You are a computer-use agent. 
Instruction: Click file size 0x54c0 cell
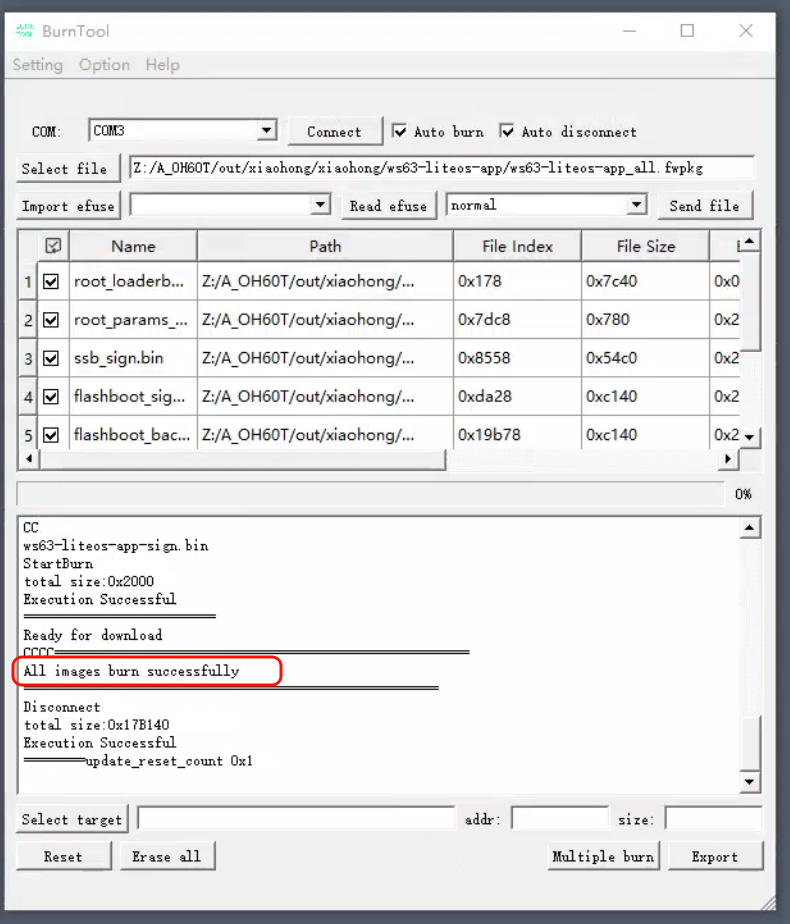(x=646, y=358)
